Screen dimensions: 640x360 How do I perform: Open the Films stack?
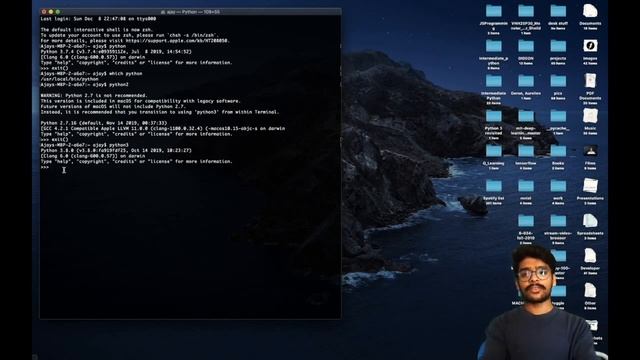[590, 151]
